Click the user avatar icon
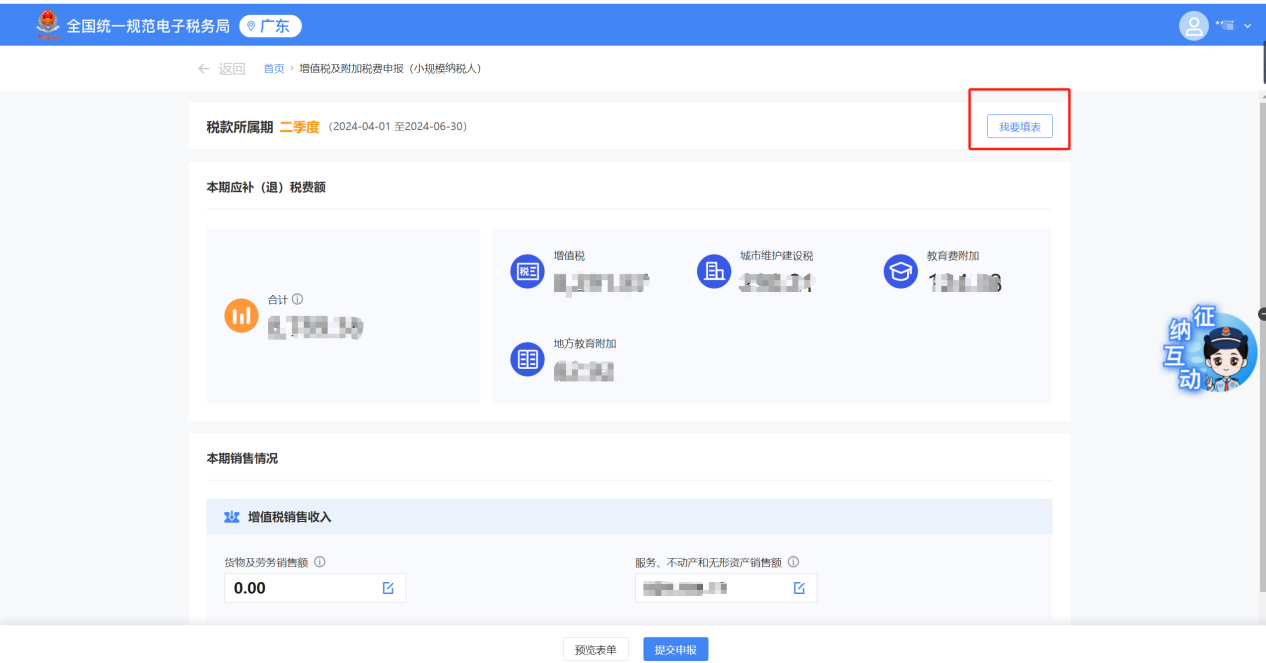This screenshot has width=1266, height=663. [1194, 25]
